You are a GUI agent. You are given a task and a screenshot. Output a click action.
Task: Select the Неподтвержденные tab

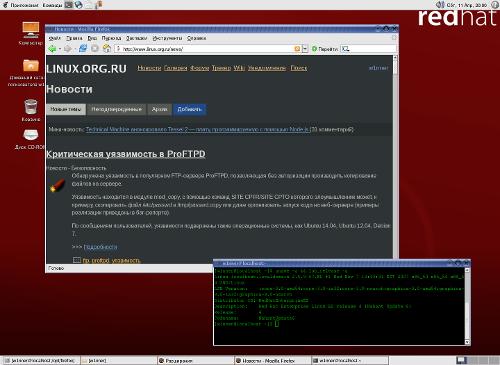pyautogui.click(x=117, y=109)
